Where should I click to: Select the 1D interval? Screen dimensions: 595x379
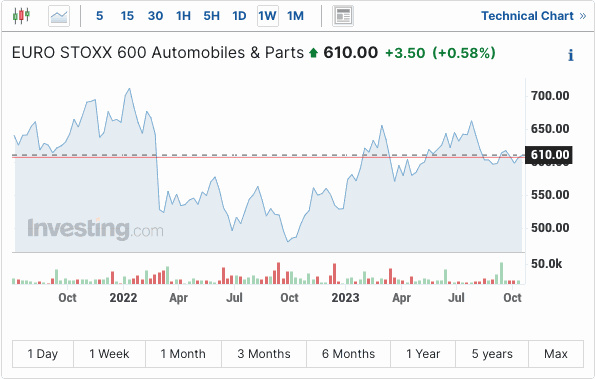[x=239, y=16]
